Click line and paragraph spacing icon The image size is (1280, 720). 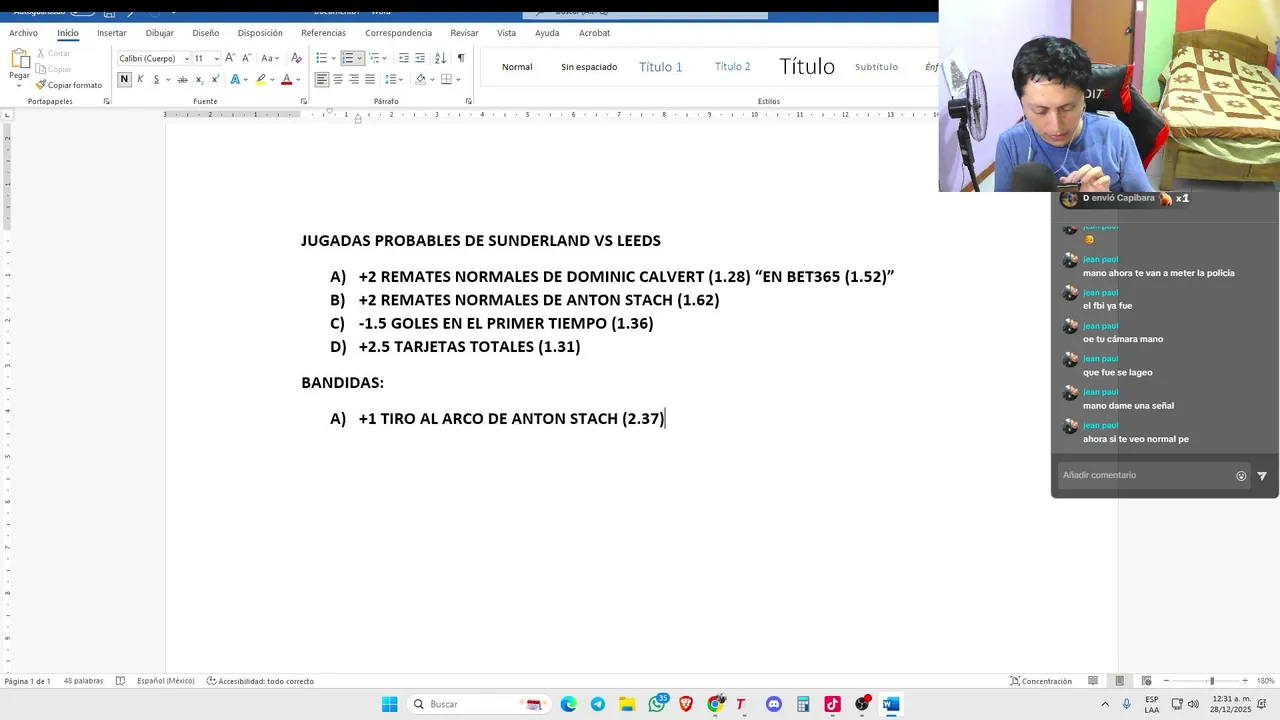tap(391, 79)
